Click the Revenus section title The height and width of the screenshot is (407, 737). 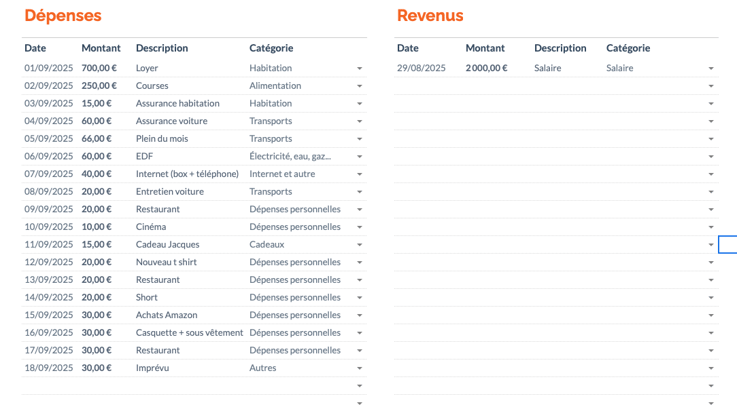430,16
